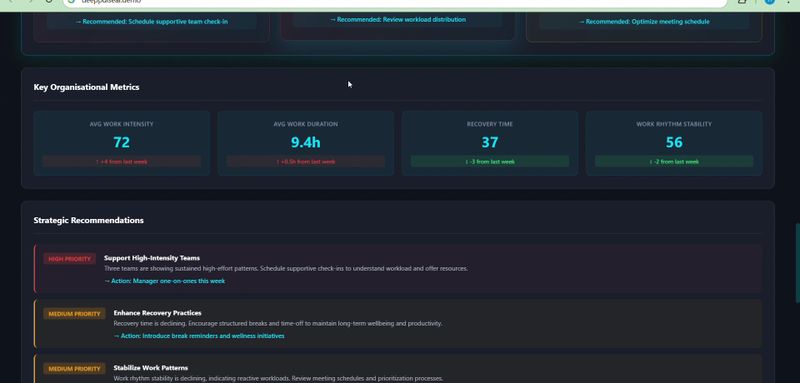Select the HIGH PRIORITY badge

pos(69,259)
